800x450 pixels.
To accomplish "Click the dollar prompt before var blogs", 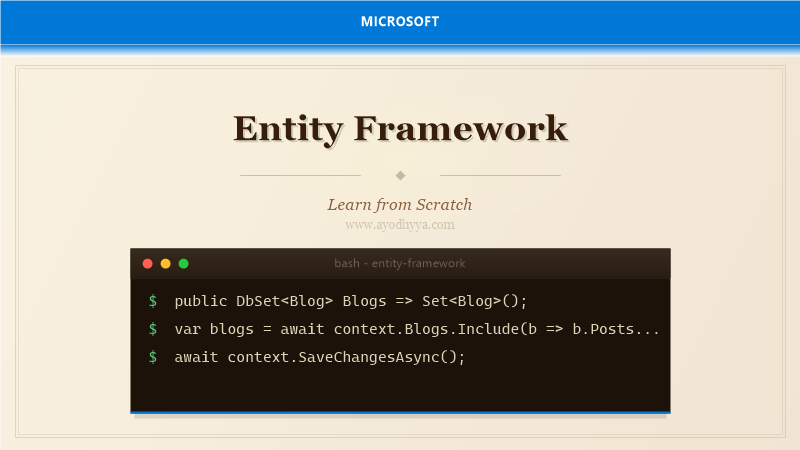I will [153, 329].
